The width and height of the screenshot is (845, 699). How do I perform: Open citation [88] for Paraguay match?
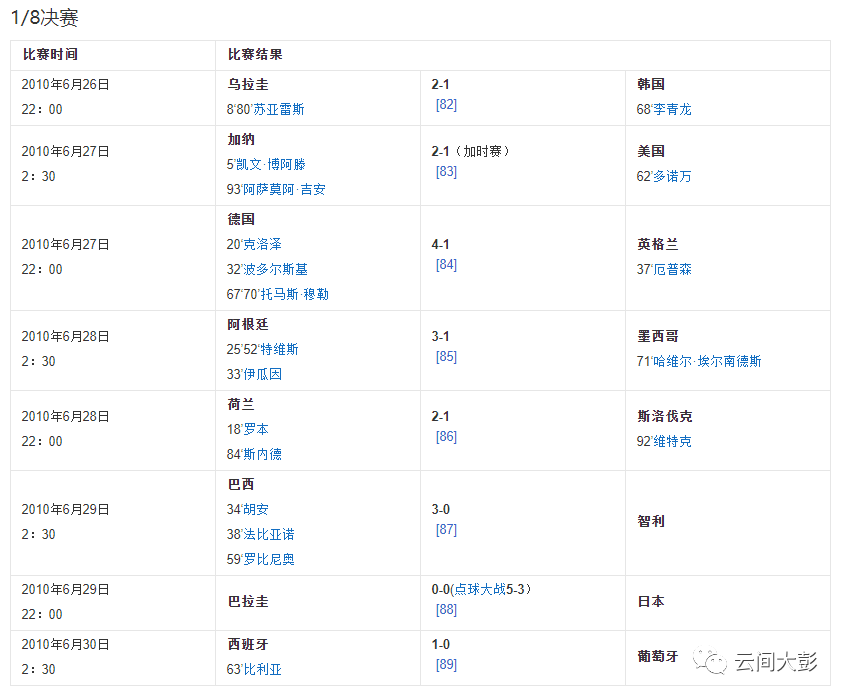pos(446,610)
